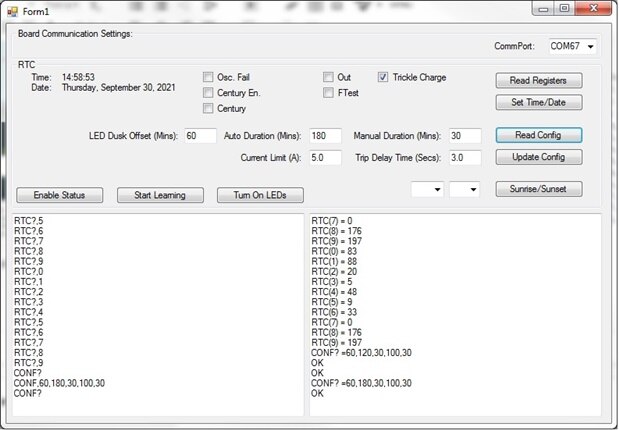Check the Century checkbox
Viewport: 619px width, 430px height.
click(208, 108)
